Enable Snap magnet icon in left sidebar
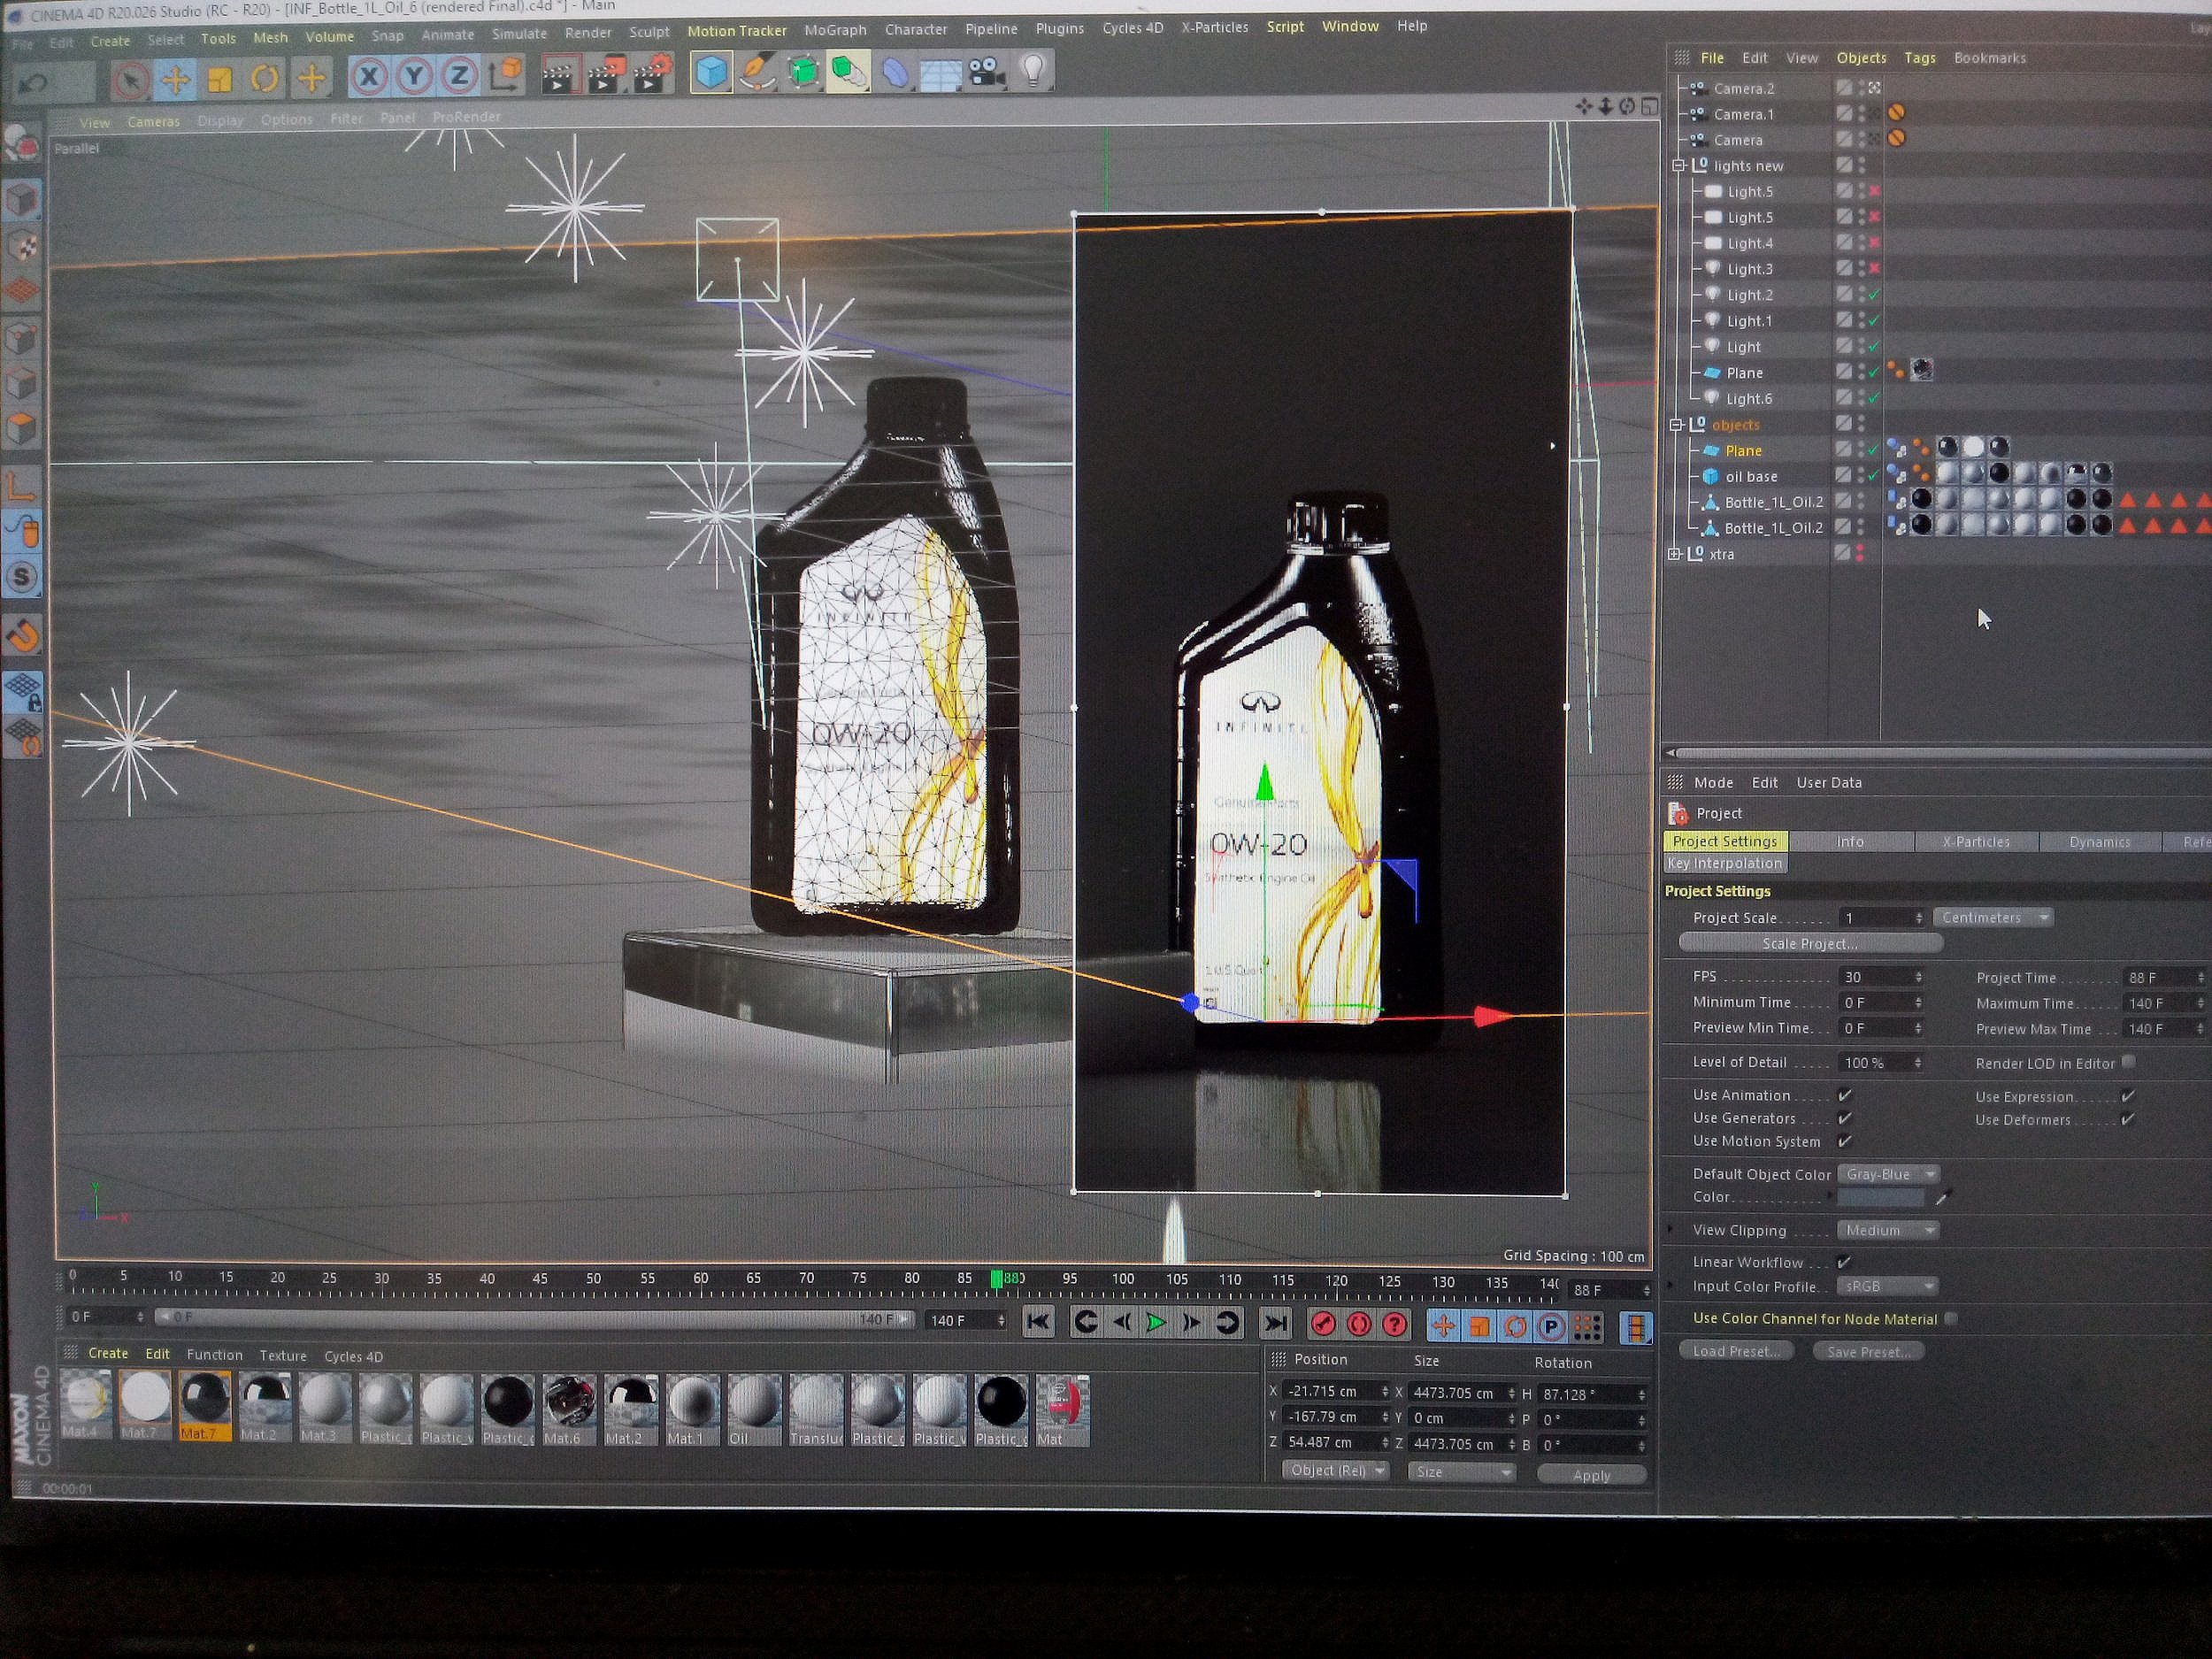2212x1659 pixels. pyautogui.click(x=23, y=636)
